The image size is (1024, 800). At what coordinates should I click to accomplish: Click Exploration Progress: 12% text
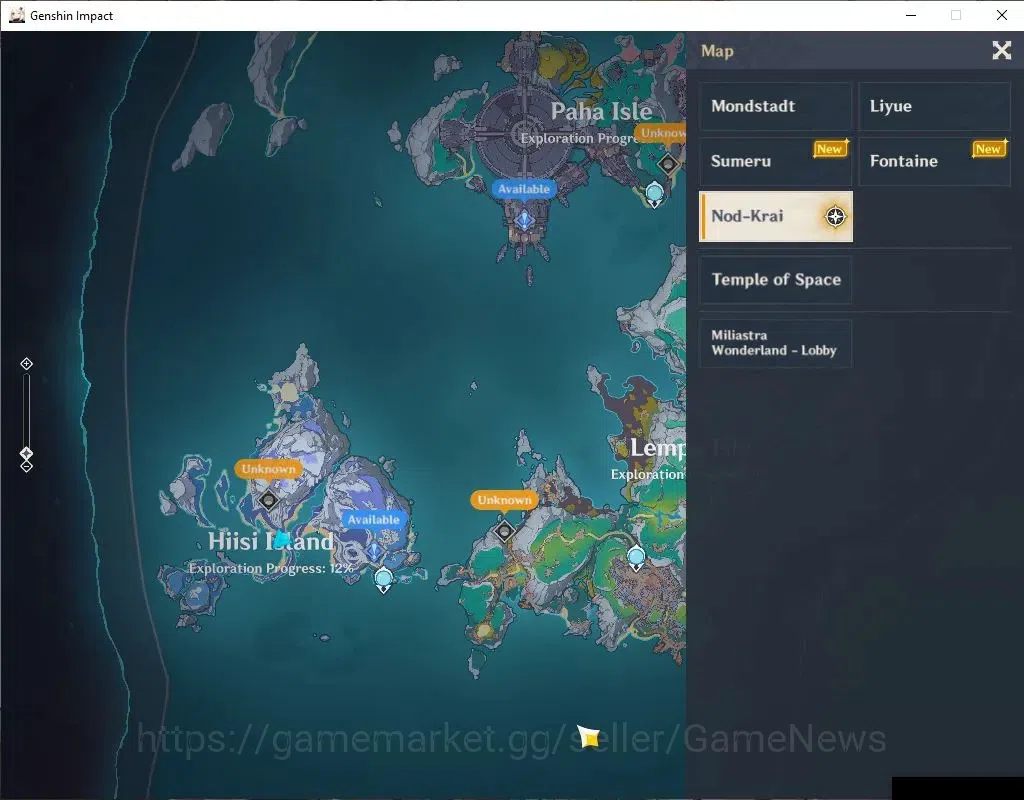(x=271, y=568)
